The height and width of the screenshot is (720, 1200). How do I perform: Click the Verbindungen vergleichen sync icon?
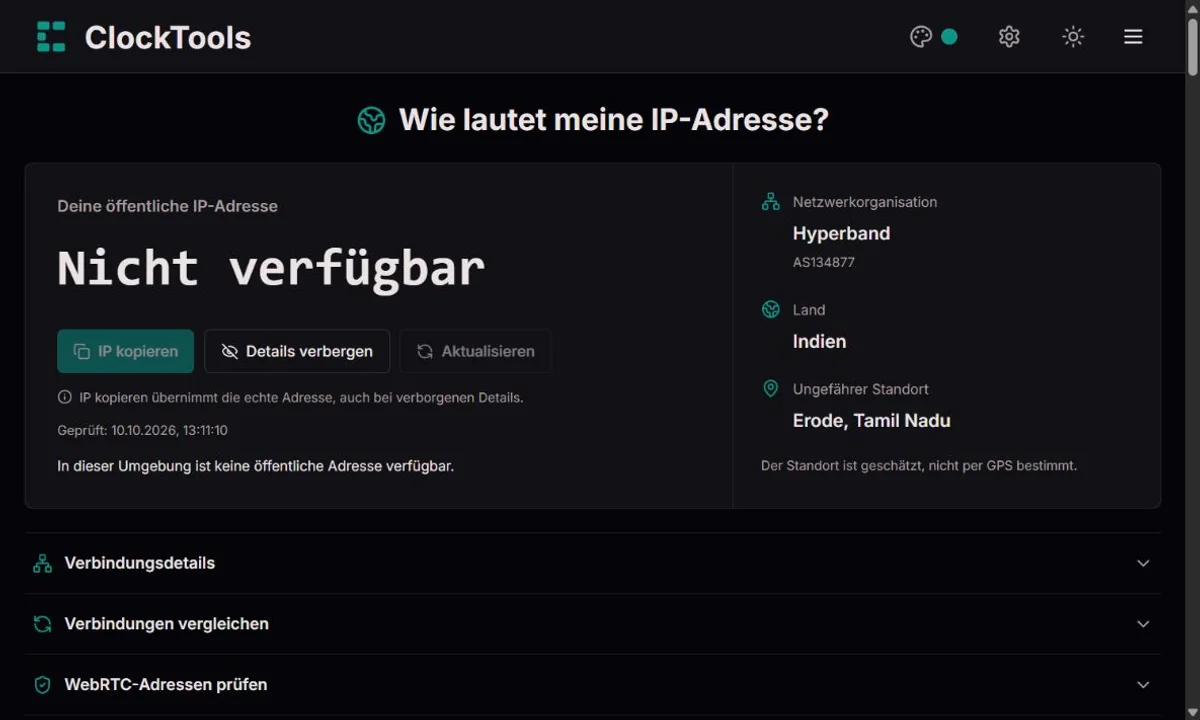pos(42,624)
